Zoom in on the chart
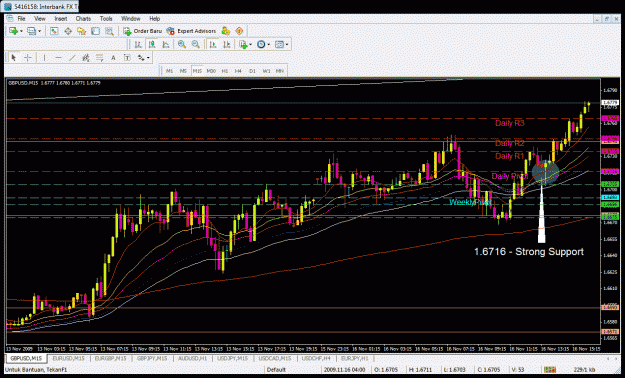Image resolution: width=625 pixels, height=378 pixels. pyautogui.click(x=182, y=45)
